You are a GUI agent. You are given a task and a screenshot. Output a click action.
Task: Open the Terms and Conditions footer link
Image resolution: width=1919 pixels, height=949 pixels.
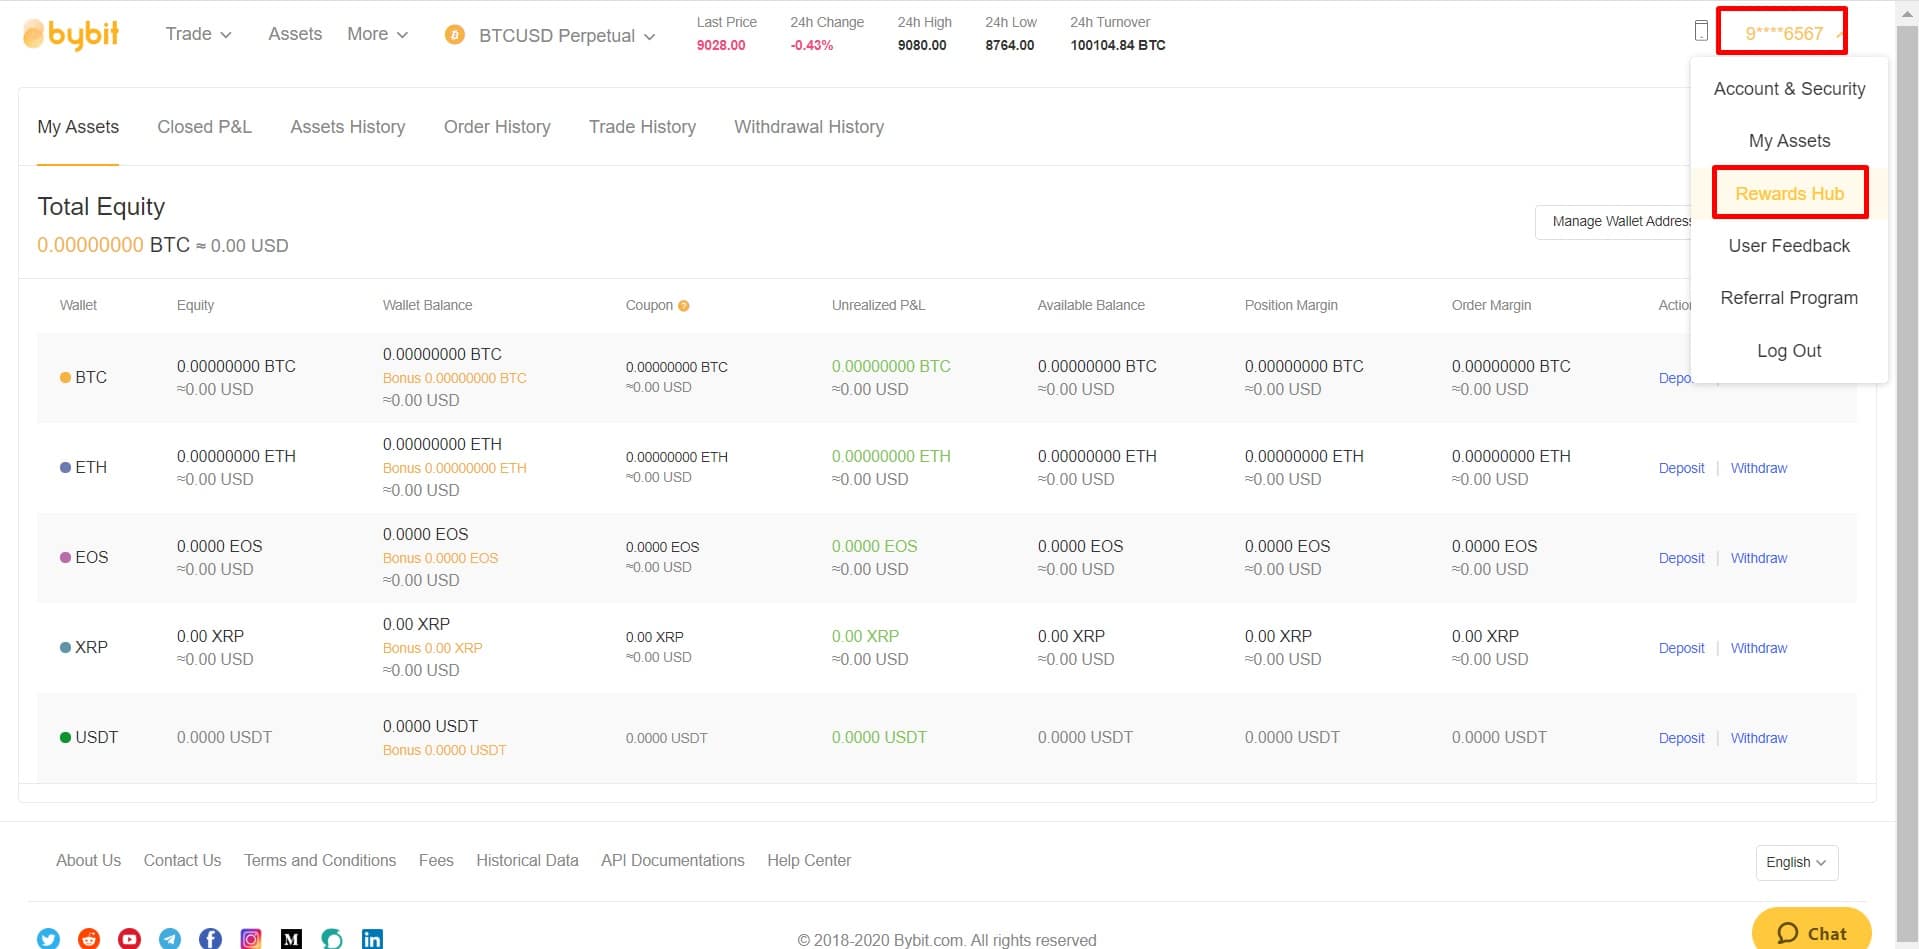[320, 860]
